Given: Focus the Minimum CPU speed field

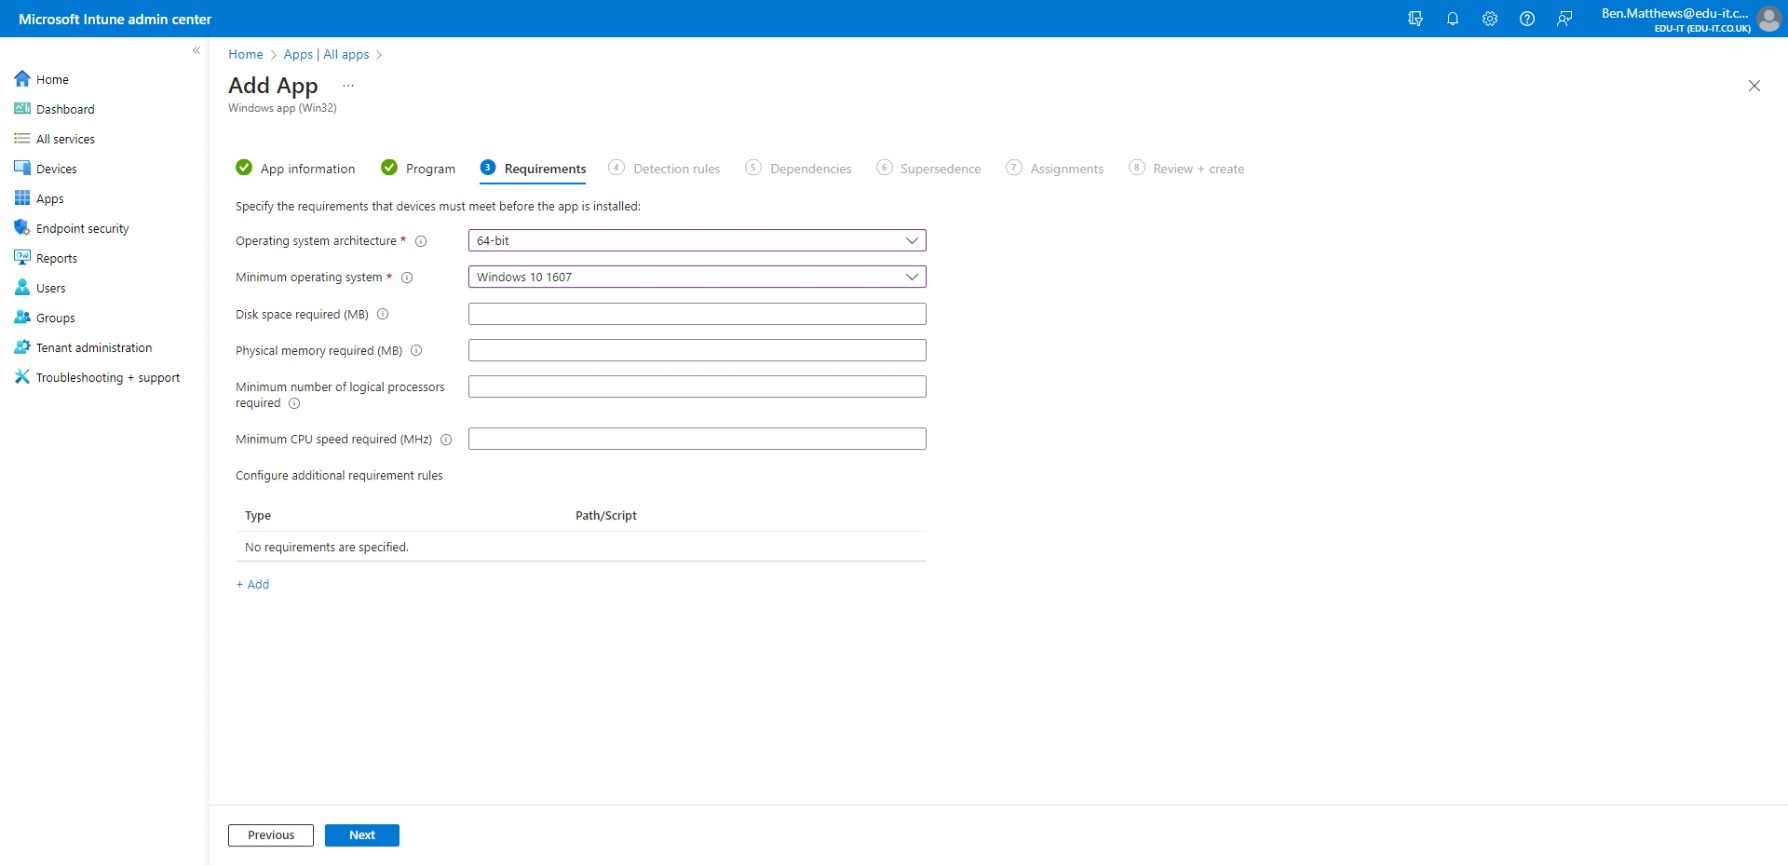Looking at the screenshot, I should (x=697, y=438).
